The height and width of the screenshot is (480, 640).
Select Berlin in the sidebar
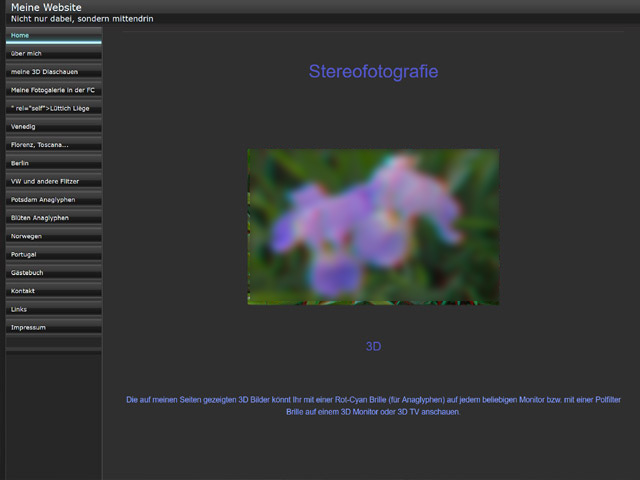(x=52, y=163)
